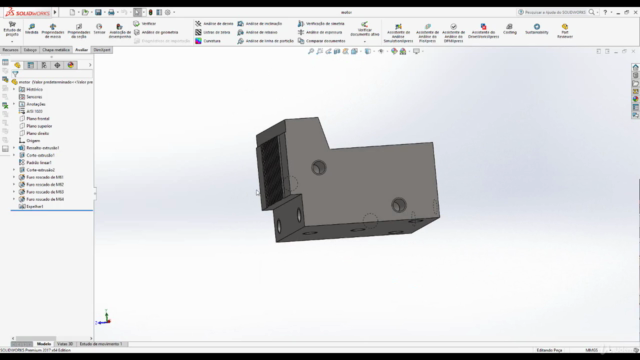Launch Assistente de Análise SimulationXpress
This screenshot has height=360, width=640.
pos(398,33)
